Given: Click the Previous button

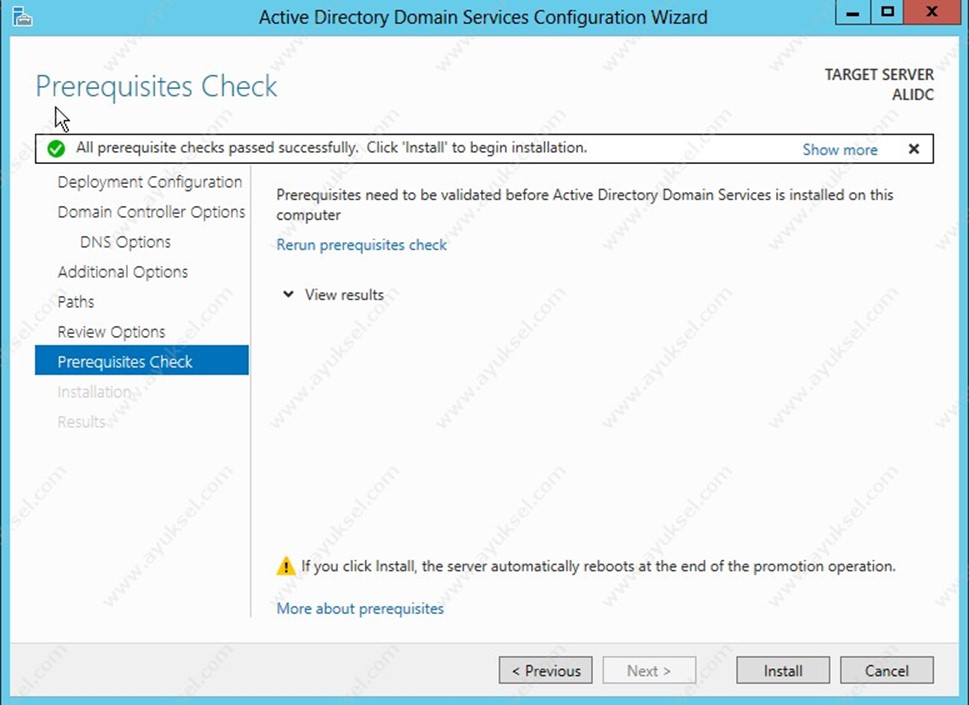Looking at the screenshot, I should [546, 670].
